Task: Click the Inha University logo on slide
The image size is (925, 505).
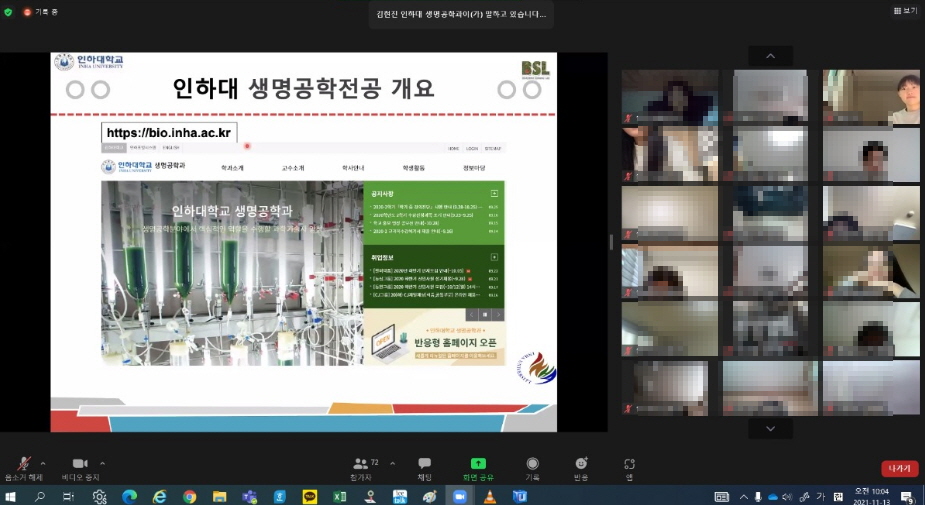Action: click(x=88, y=62)
